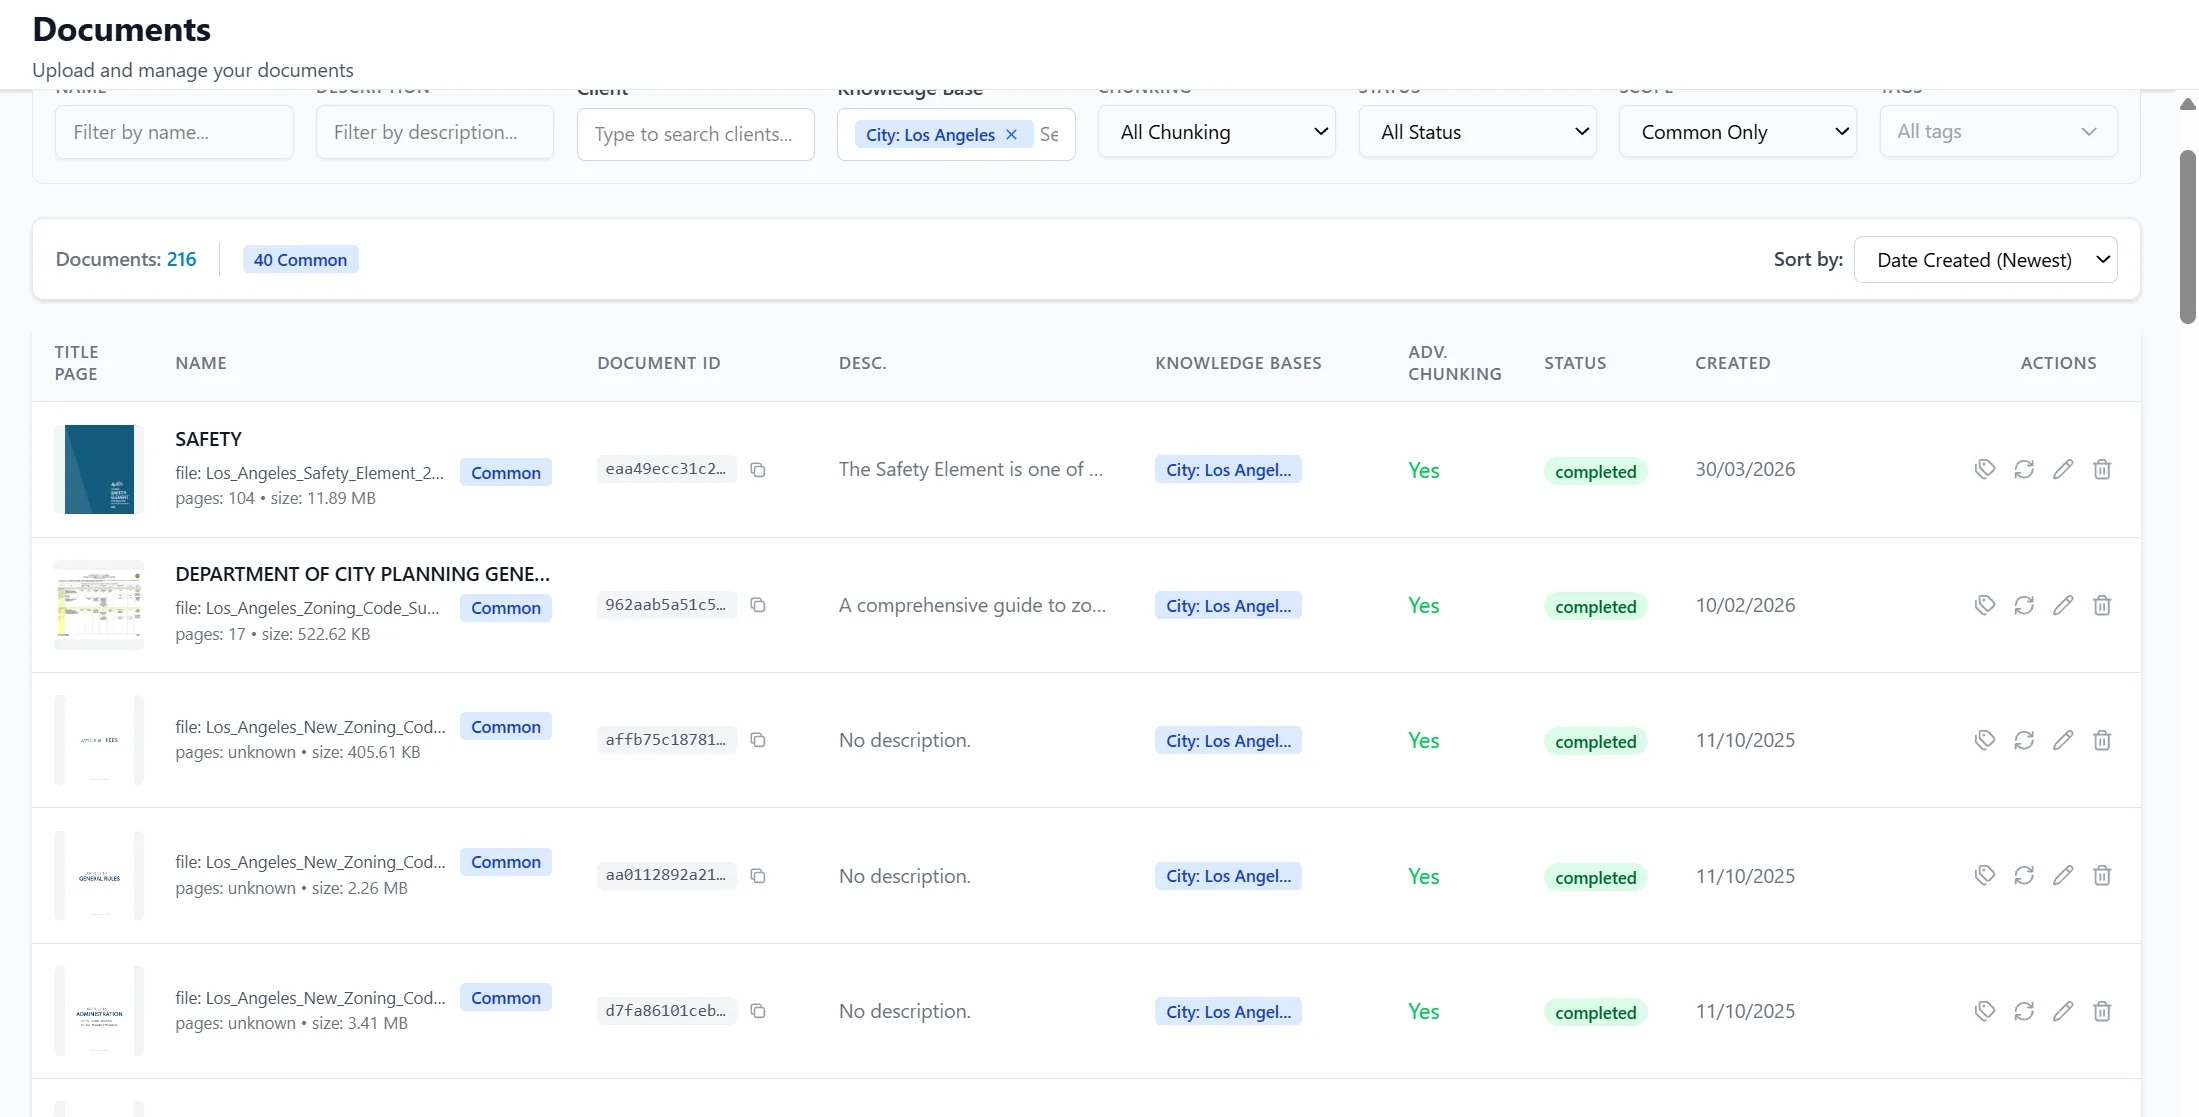This screenshot has height=1117, width=2199.
Task: Click tag icon for Department of City Planning row
Action: tap(1985, 605)
